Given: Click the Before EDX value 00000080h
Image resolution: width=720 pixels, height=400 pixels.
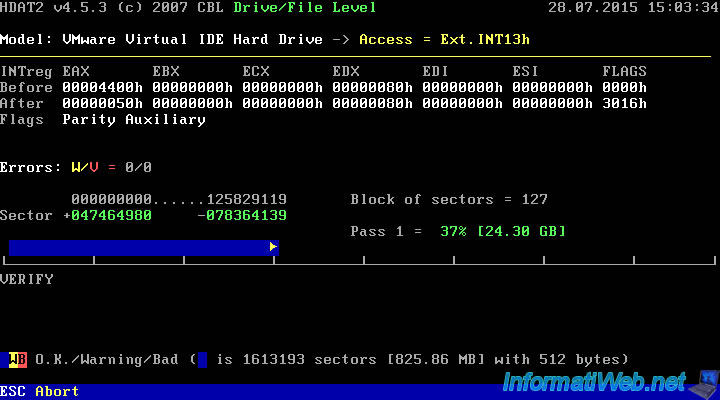Looking at the screenshot, I should tap(373, 87).
